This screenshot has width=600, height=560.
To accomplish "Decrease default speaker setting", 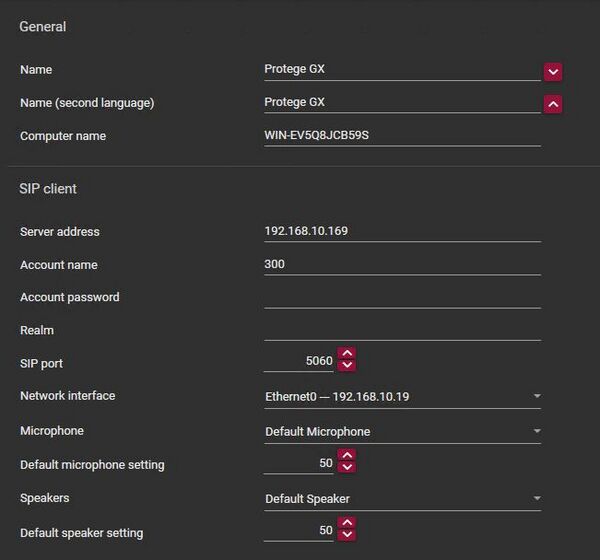I will point(347,535).
